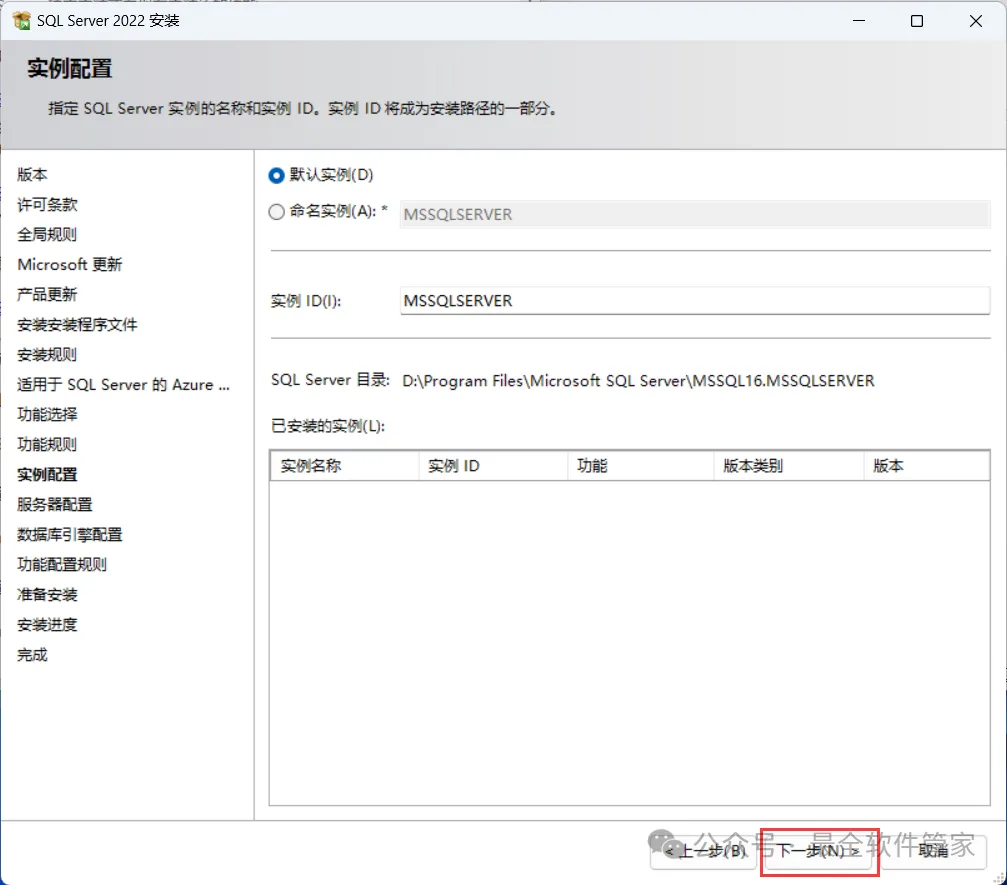Select the 服务器配置 step in sidebar
Image resolution: width=1007 pixels, height=885 pixels.
point(55,505)
